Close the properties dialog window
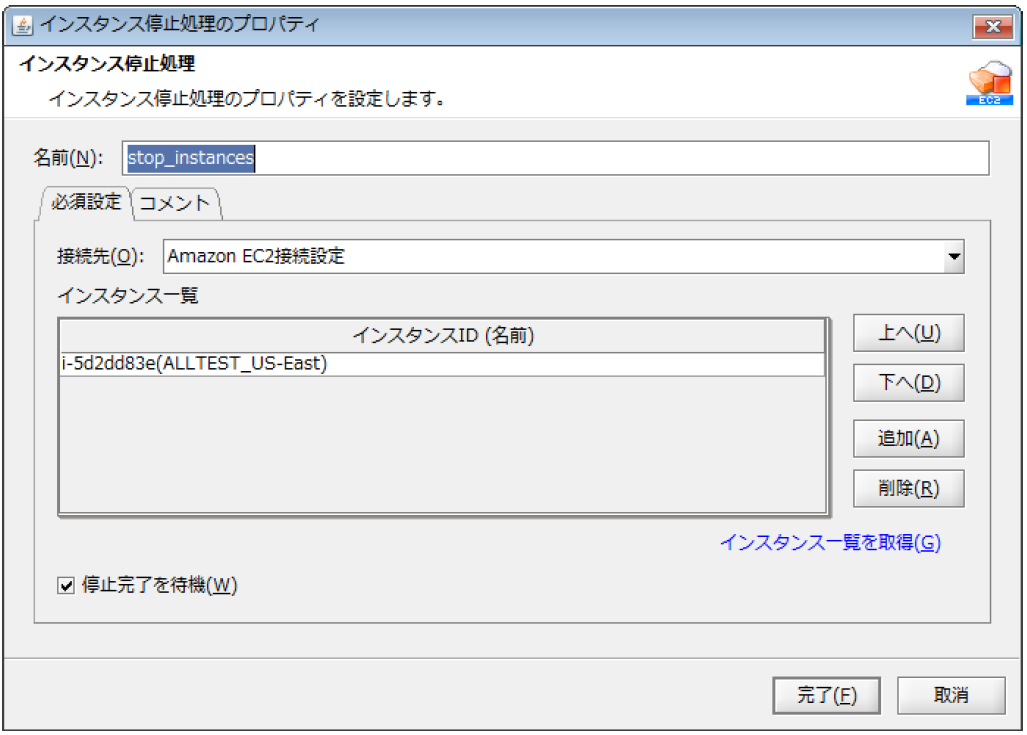 (x=994, y=25)
